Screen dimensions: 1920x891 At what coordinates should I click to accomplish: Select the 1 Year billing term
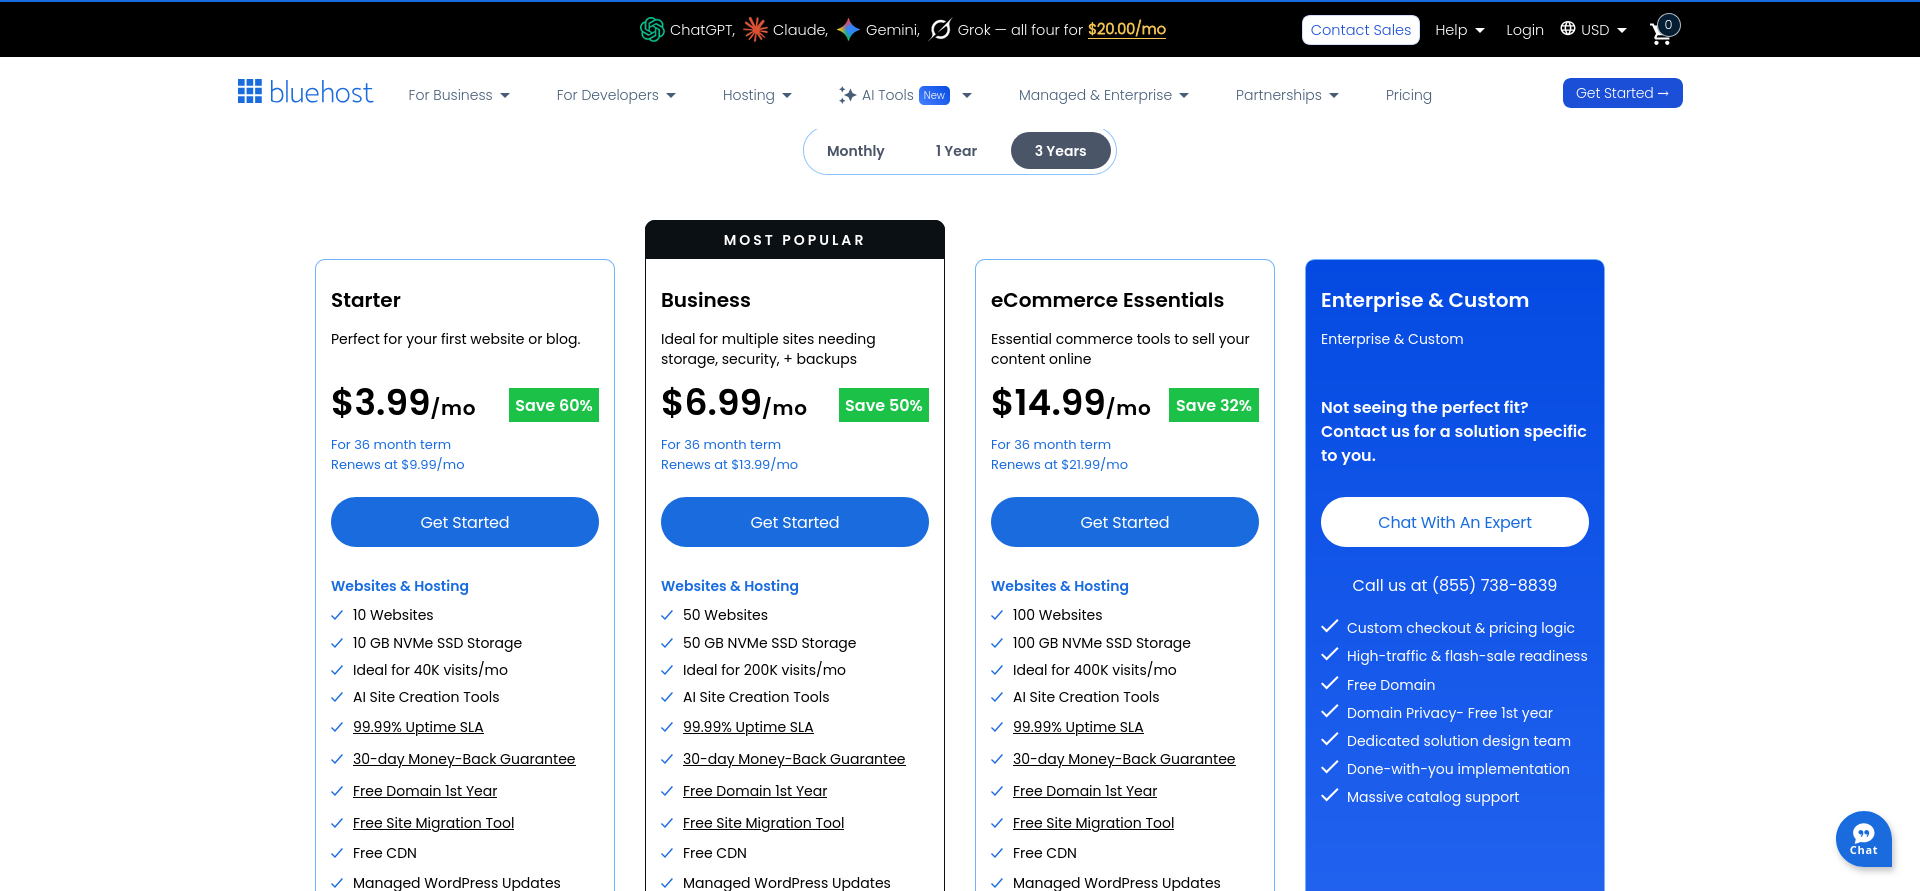point(956,151)
